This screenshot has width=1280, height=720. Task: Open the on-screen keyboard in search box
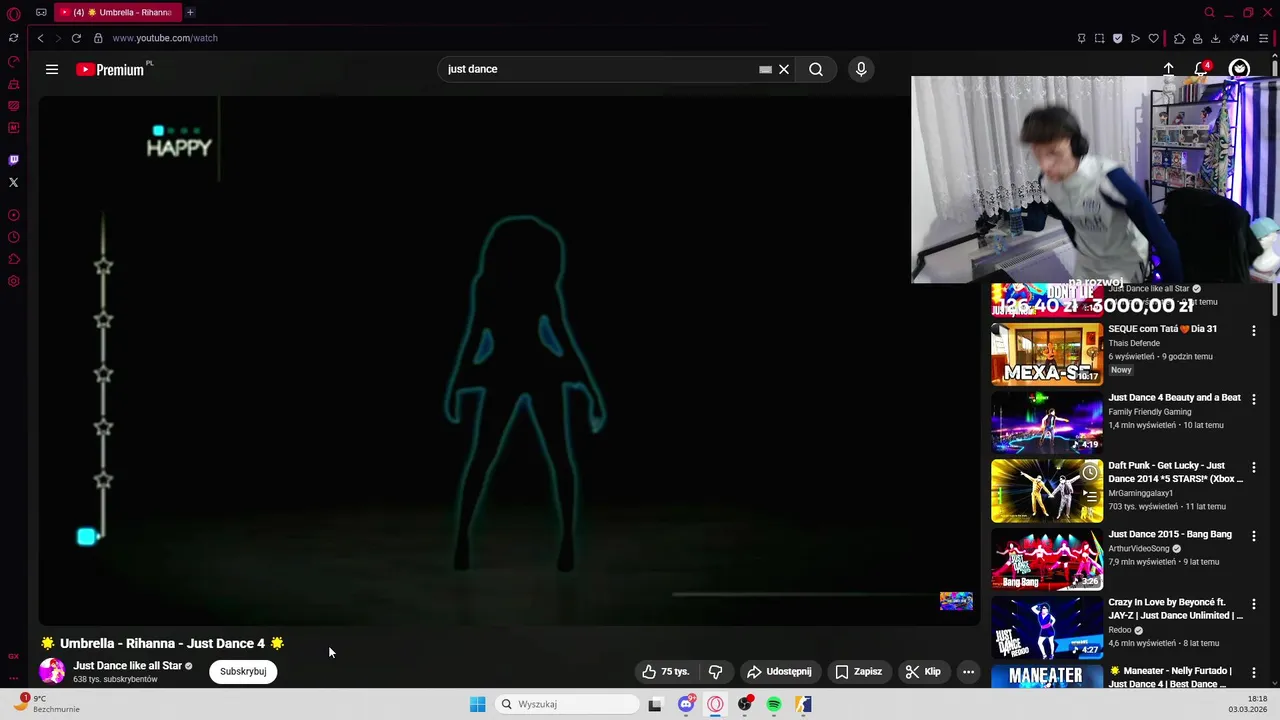click(x=765, y=69)
